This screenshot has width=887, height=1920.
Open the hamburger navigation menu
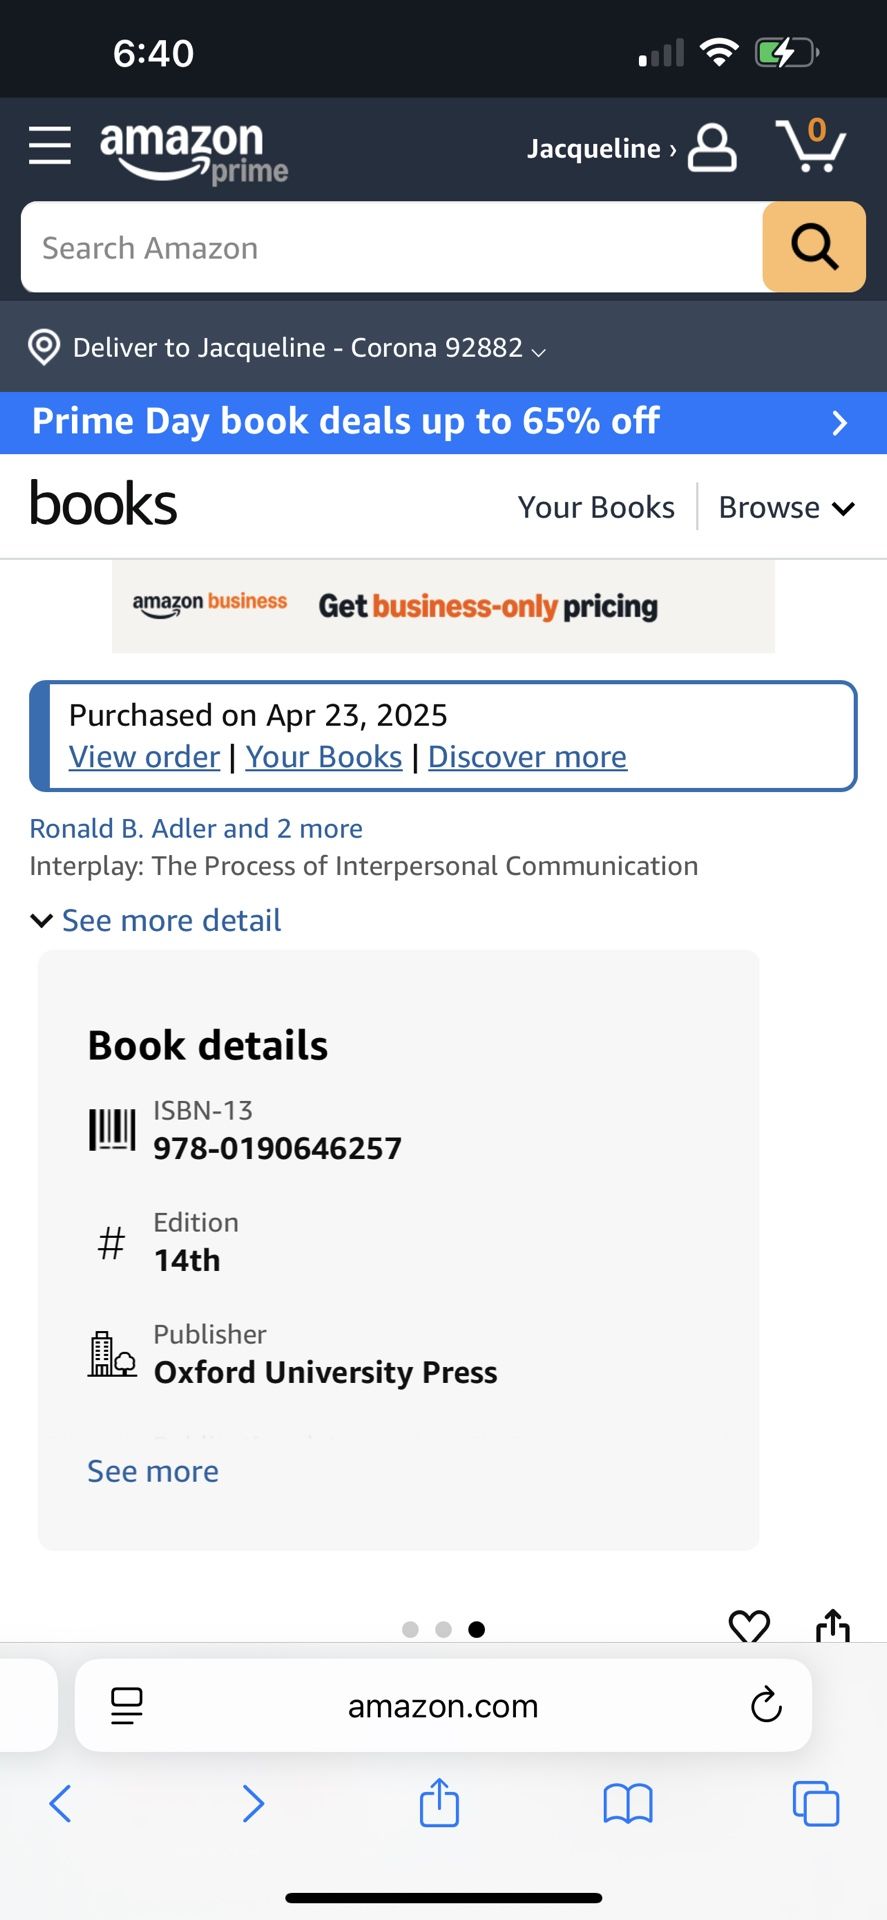49,146
